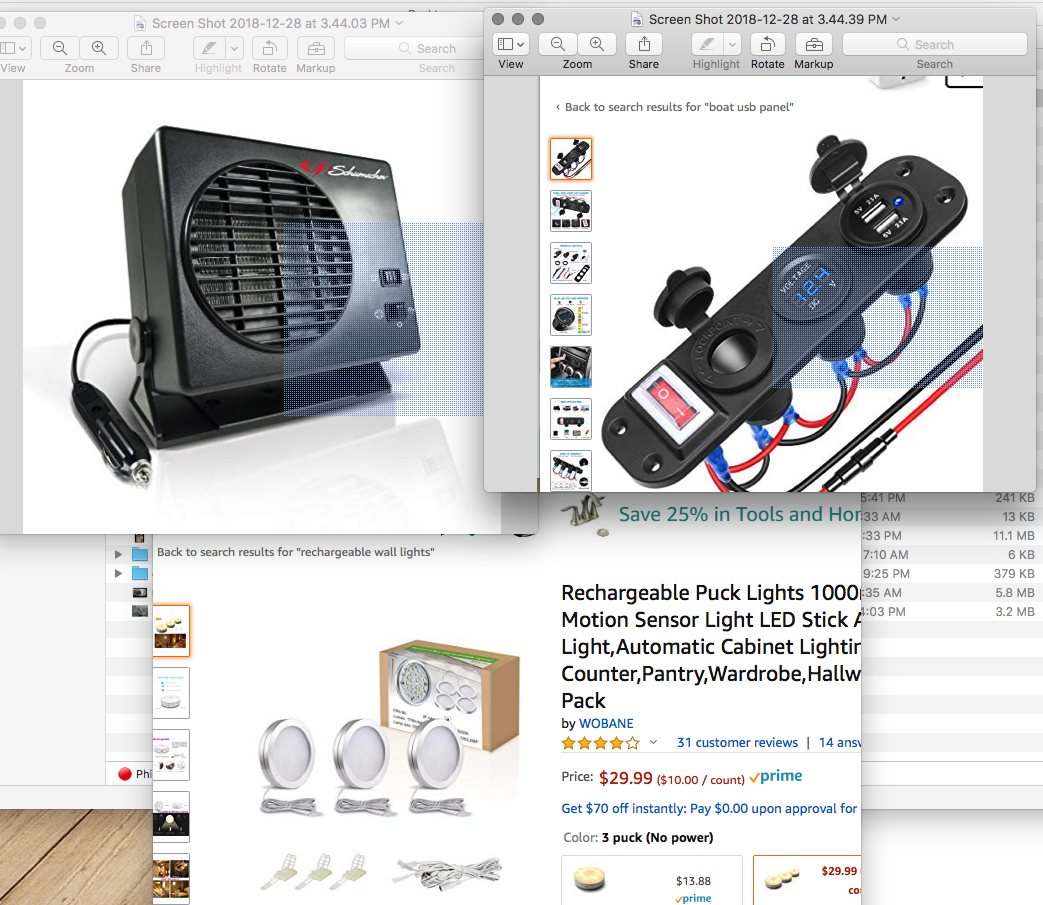Rotate image in 3.44.03 PM window

pyautogui.click(x=269, y=49)
